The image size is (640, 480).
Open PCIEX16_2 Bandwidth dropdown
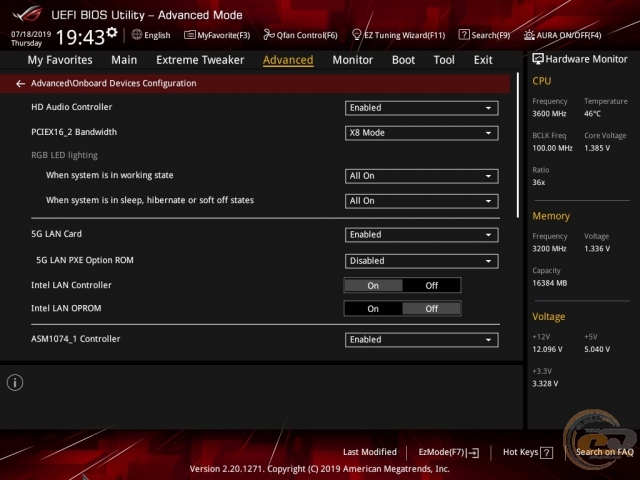click(x=422, y=133)
